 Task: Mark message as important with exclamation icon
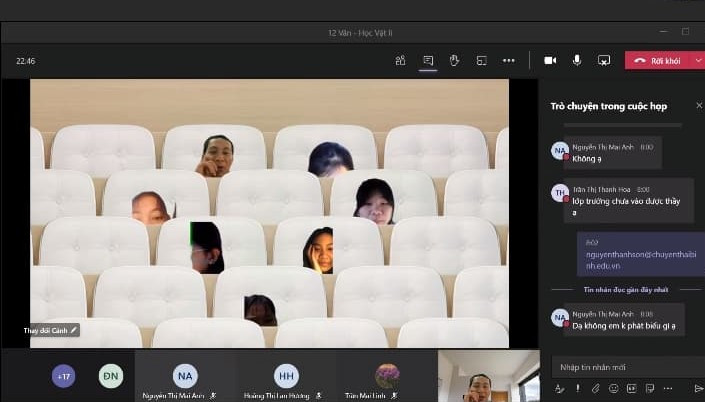coord(577,388)
